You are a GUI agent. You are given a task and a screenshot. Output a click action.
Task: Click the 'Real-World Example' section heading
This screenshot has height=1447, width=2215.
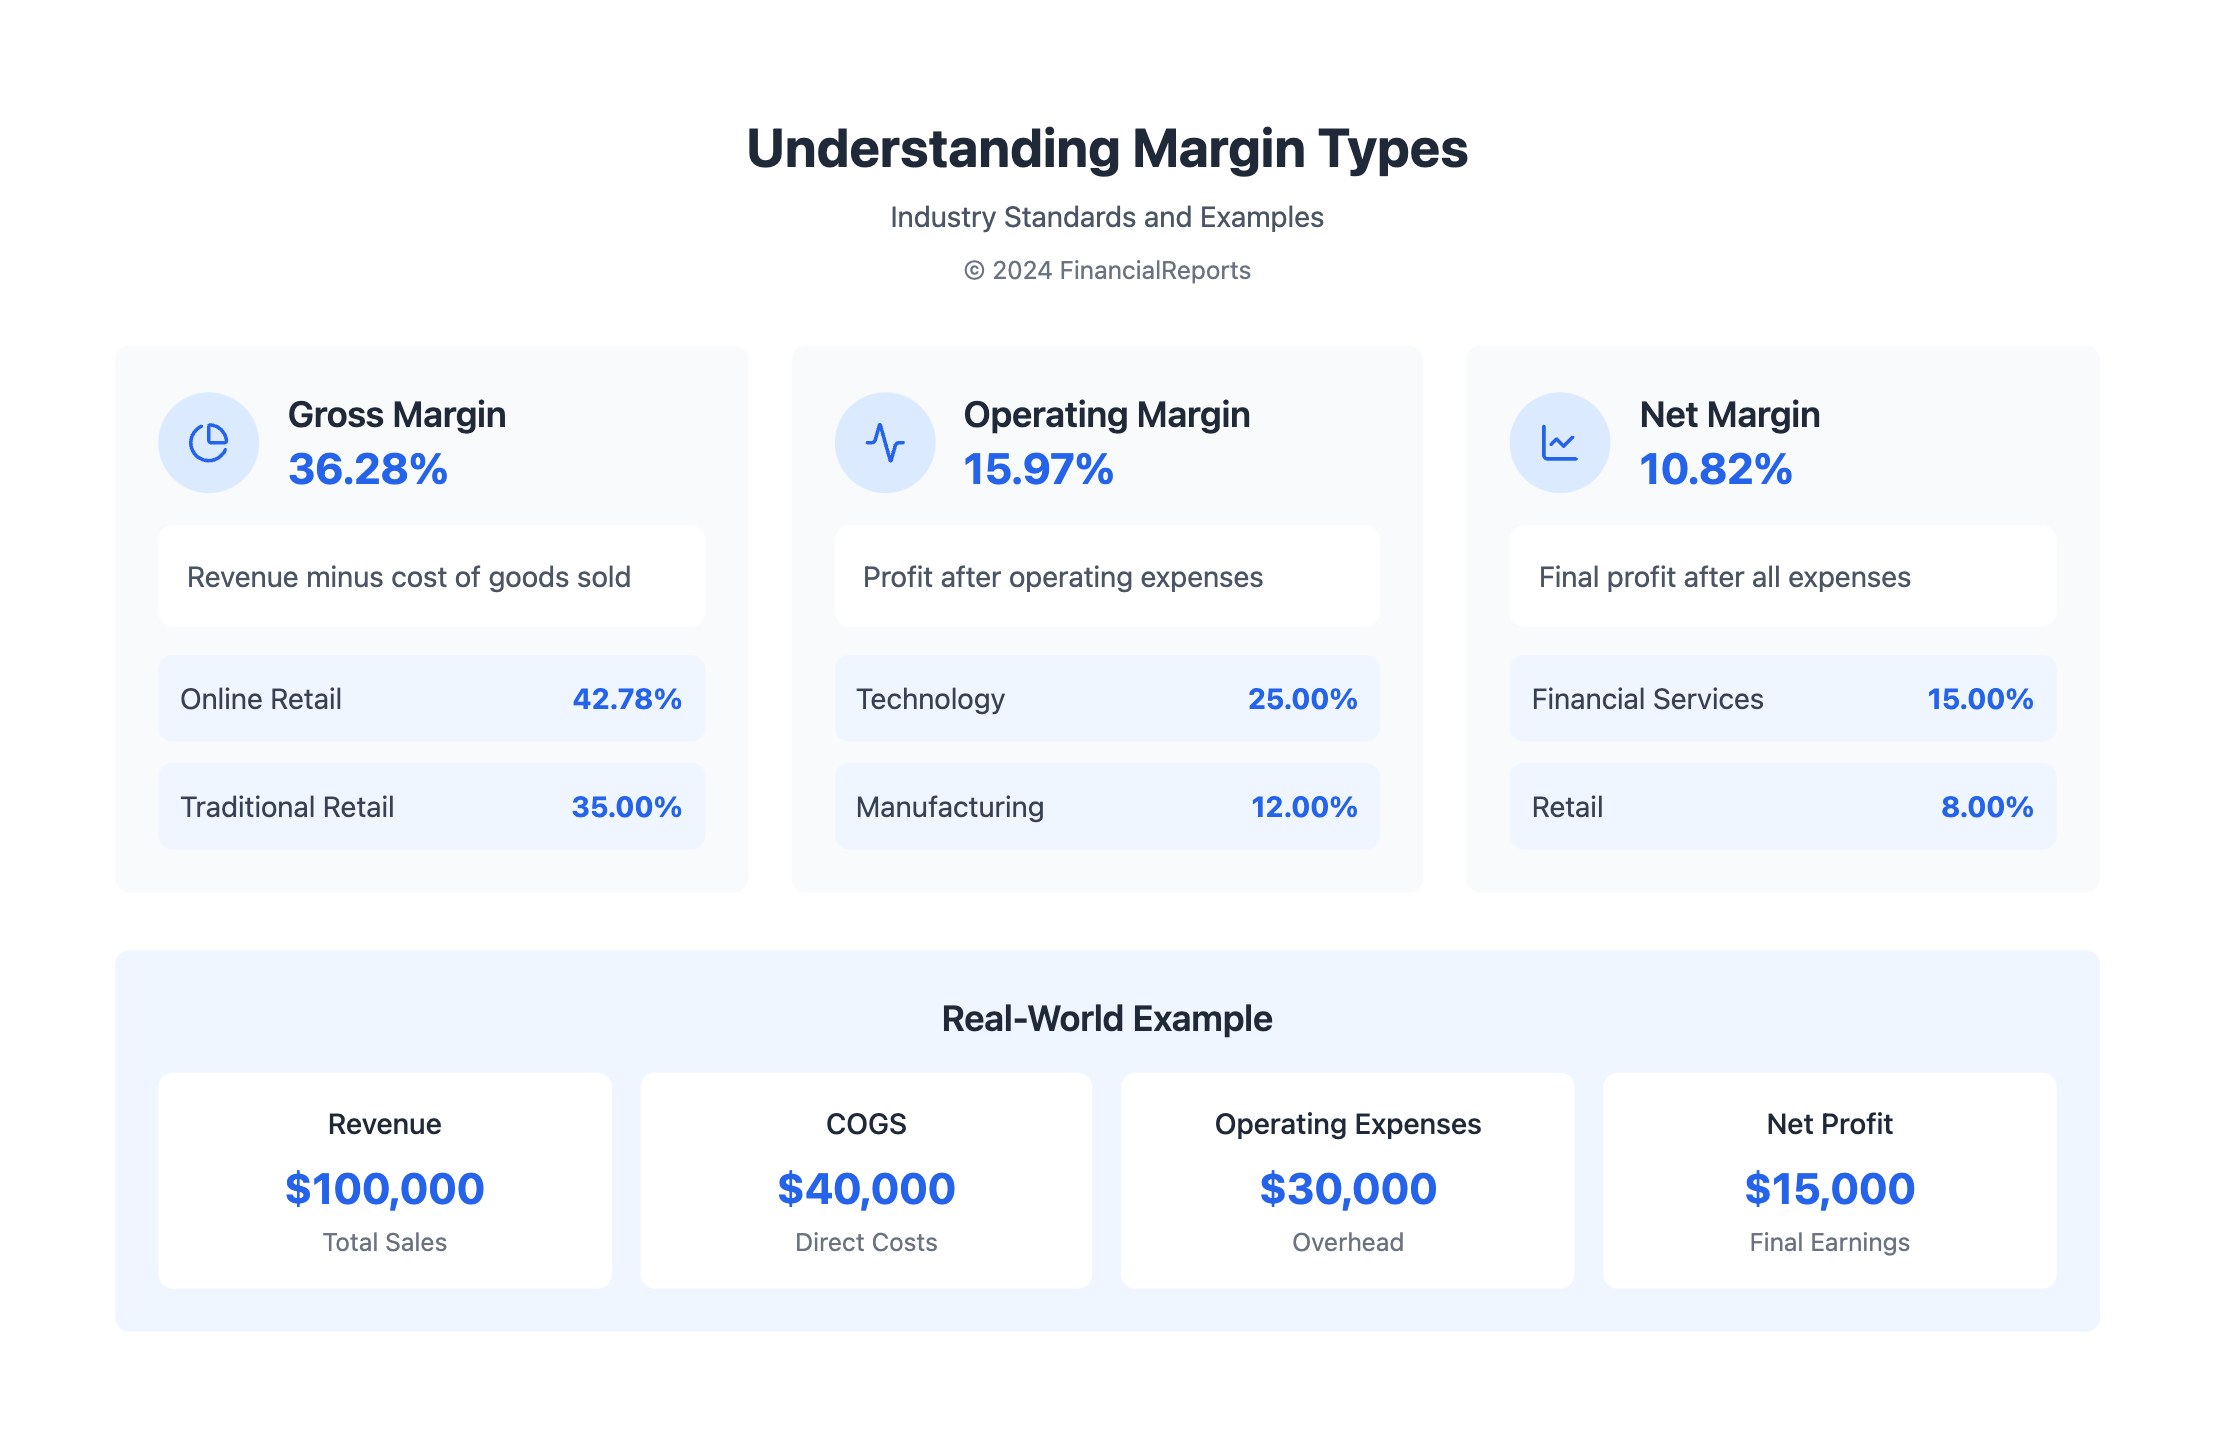(x=1107, y=1018)
